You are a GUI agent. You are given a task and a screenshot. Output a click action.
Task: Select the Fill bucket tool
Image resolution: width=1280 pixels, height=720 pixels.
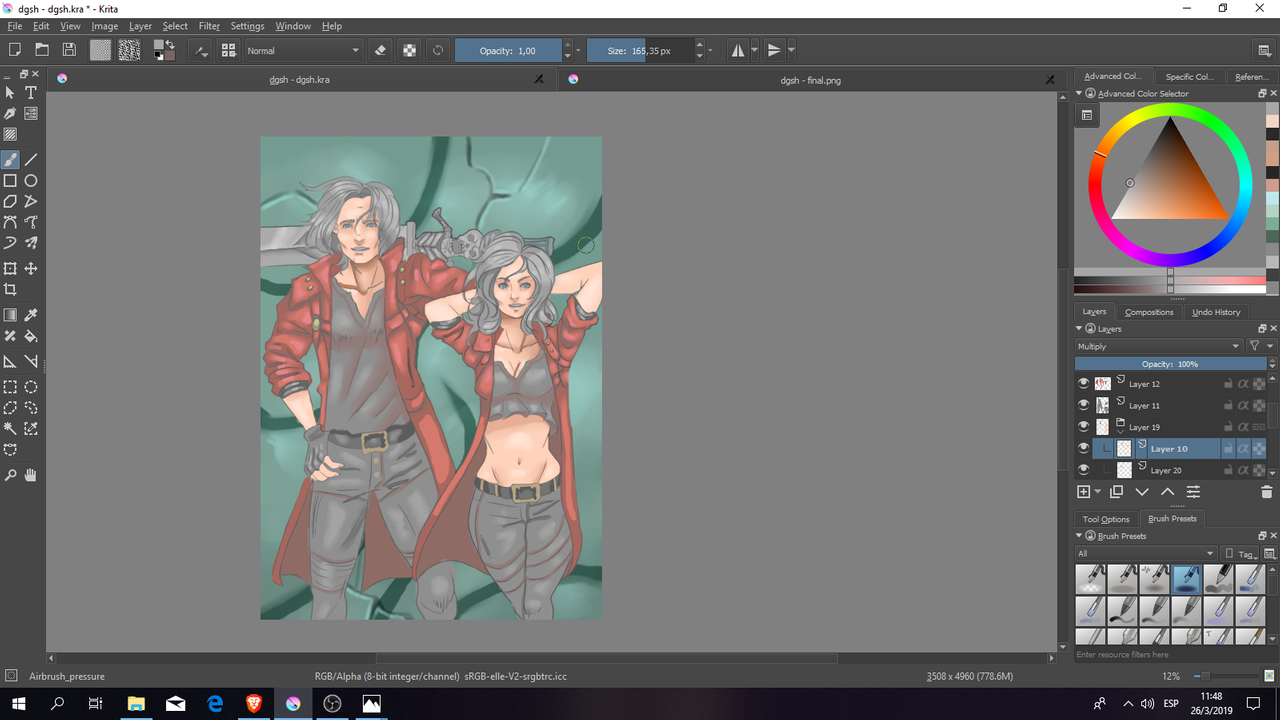tap(31, 336)
